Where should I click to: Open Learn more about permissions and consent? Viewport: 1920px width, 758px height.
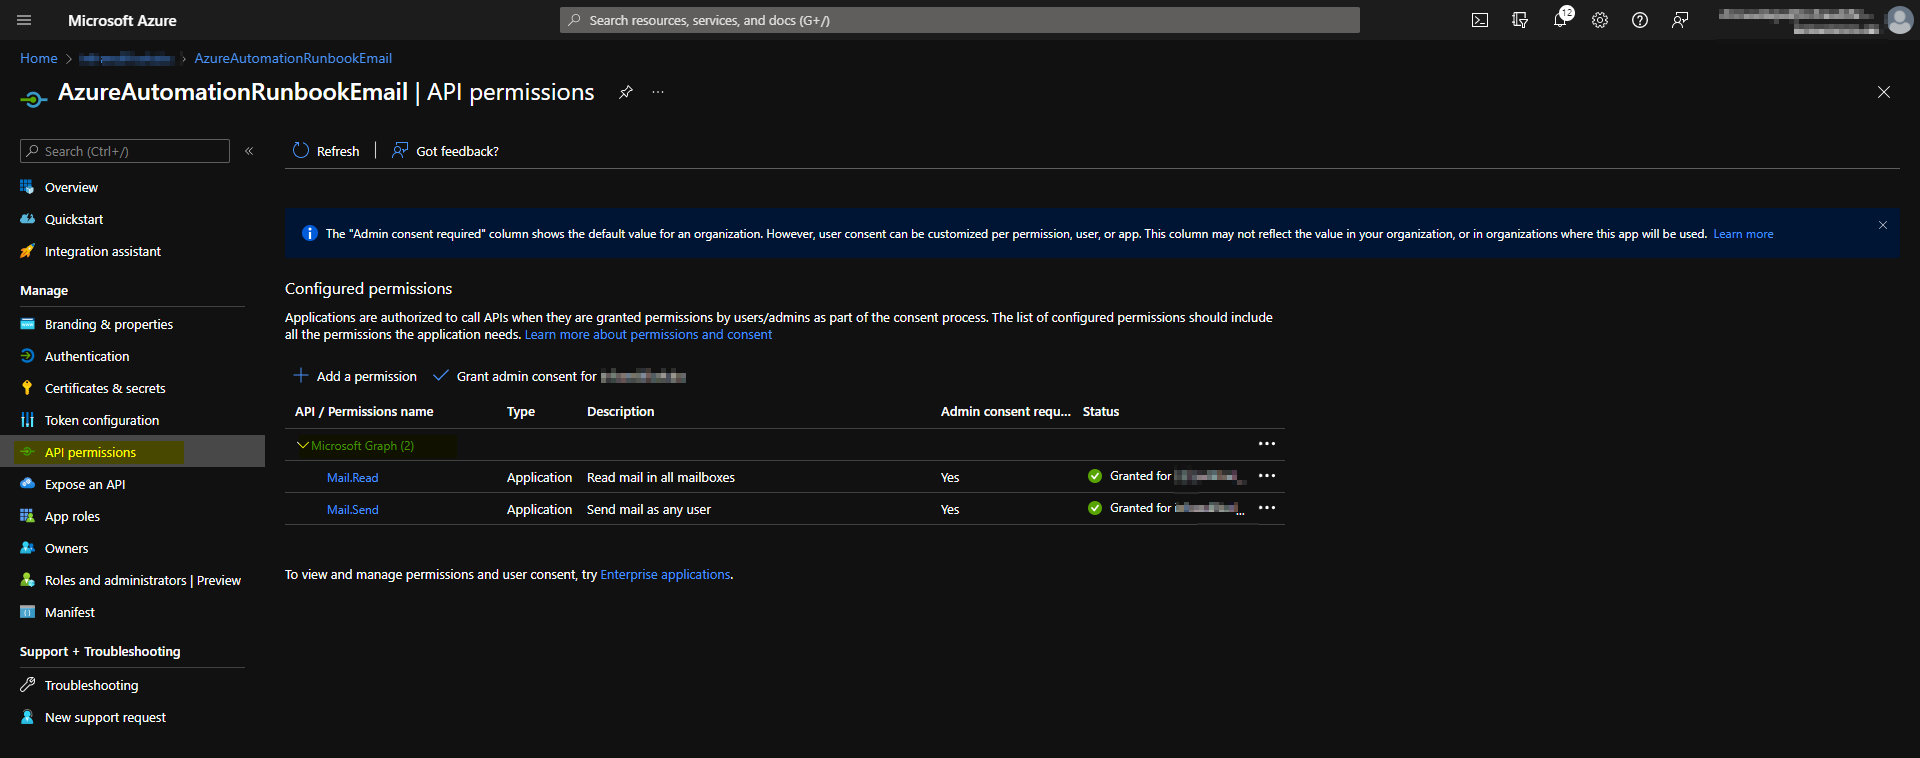648,335
